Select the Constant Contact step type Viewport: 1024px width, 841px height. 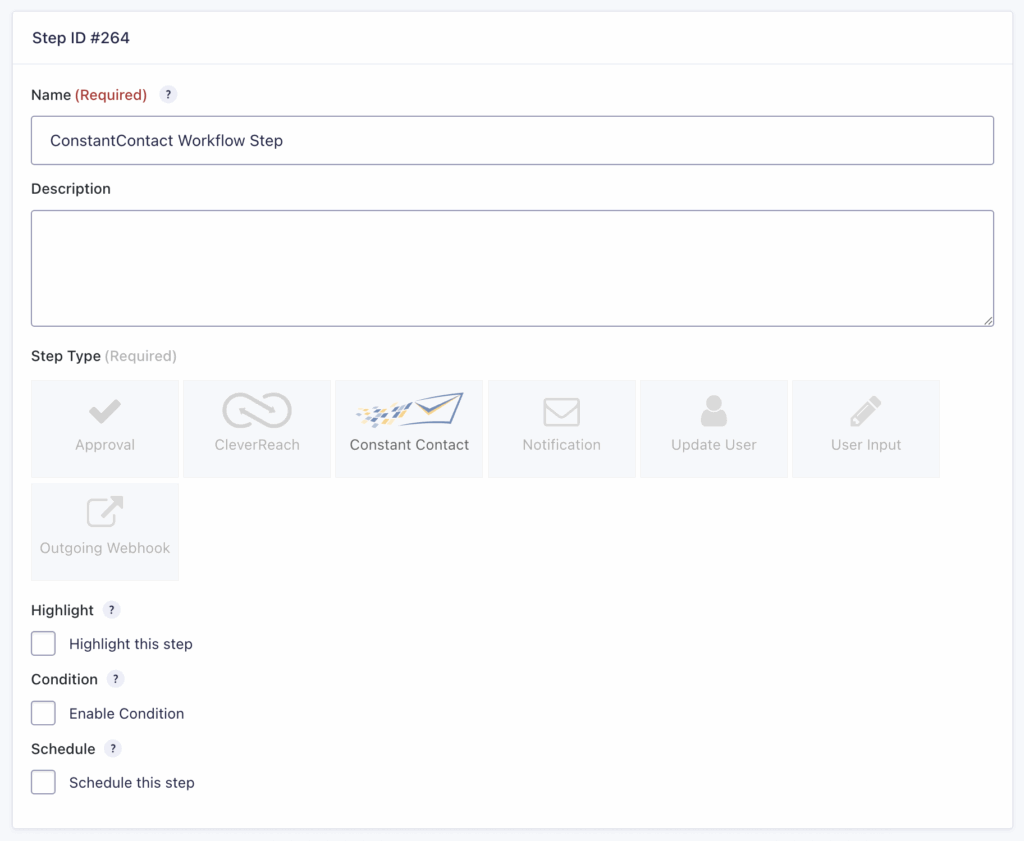coord(408,428)
